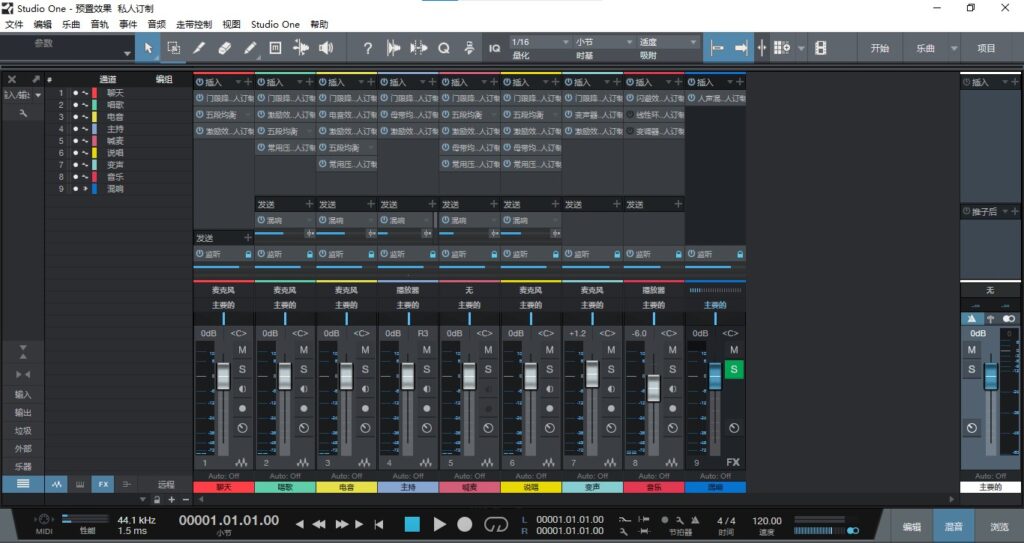Open the 麦克风 input selector on channel 1
This screenshot has width=1024, height=543.
coord(223,289)
